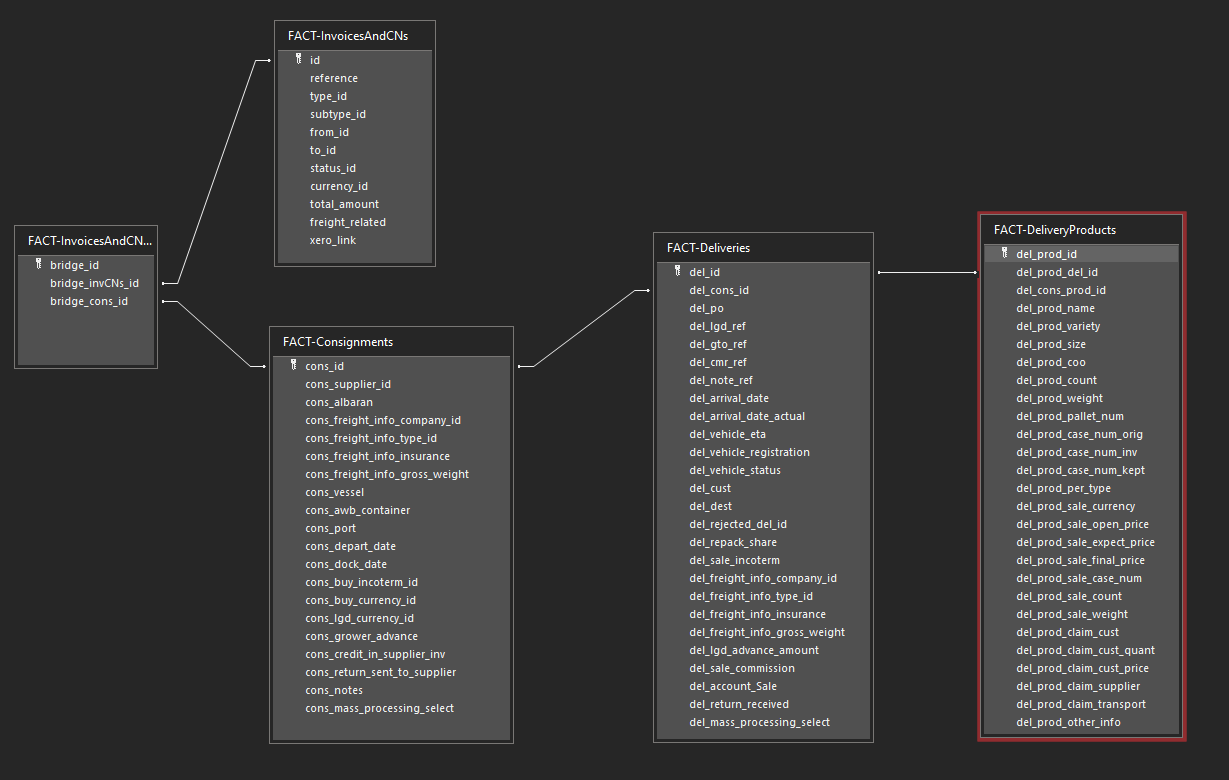
Task: Select the FACT-Deliveries table title
Action: tap(708, 248)
